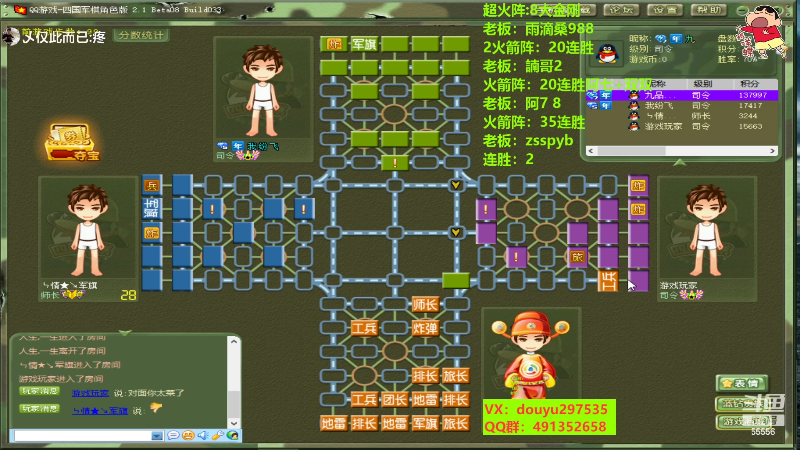
Task: Open the 设置 settings button
Action: [665, 10]
